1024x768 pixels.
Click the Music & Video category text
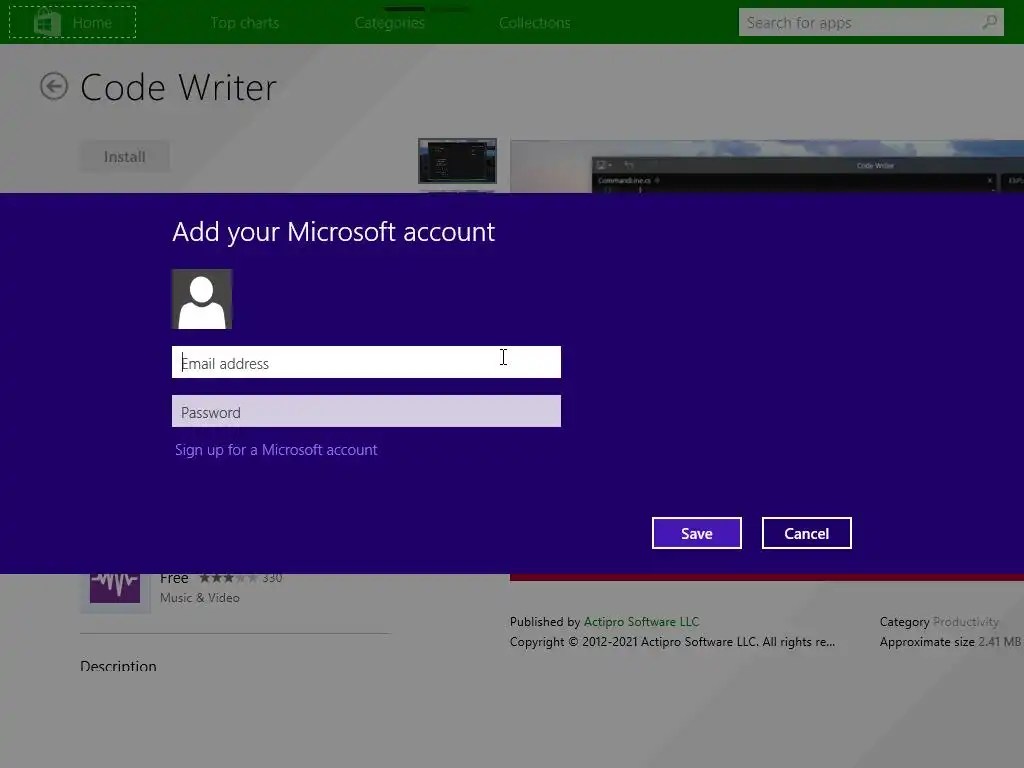(200, 598)
